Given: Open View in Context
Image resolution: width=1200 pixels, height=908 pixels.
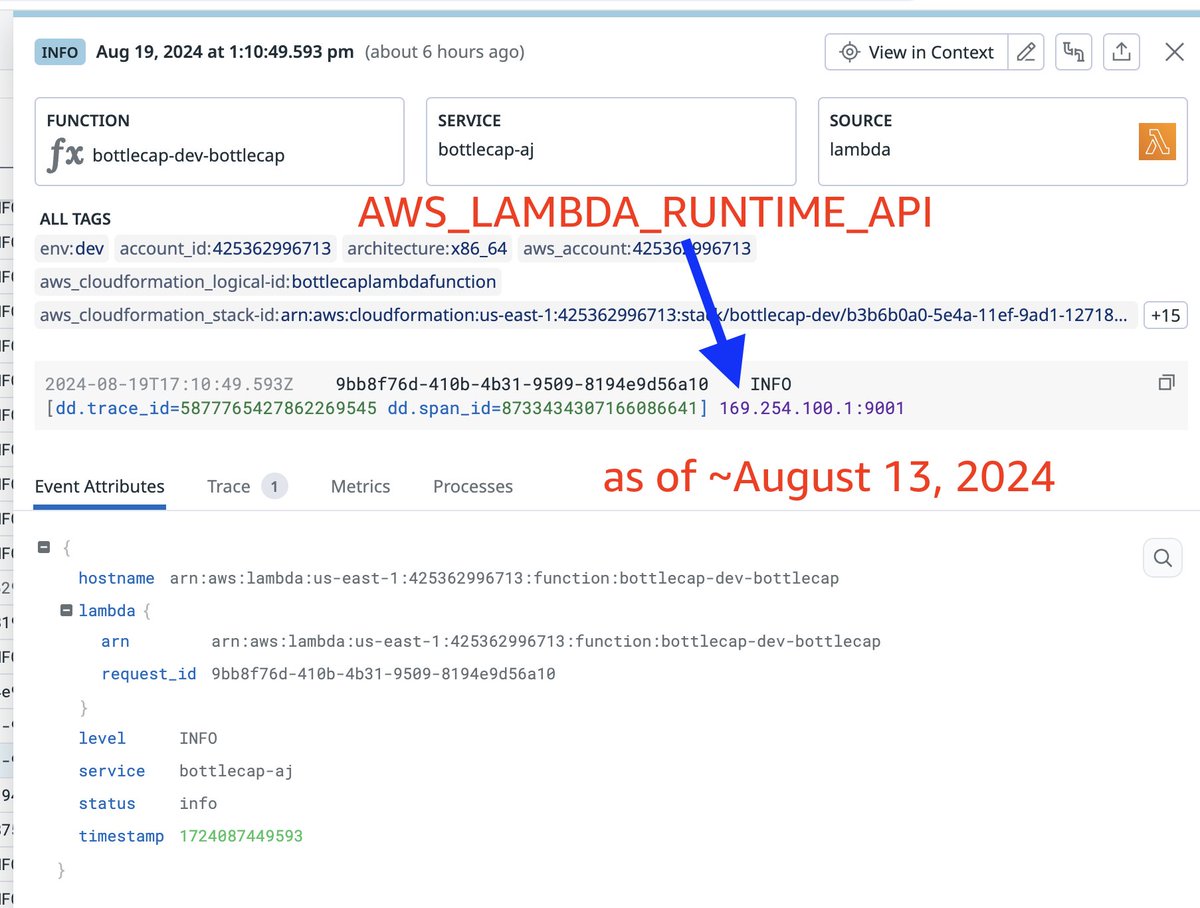Looking at the screenshot, I should point(916,52).
